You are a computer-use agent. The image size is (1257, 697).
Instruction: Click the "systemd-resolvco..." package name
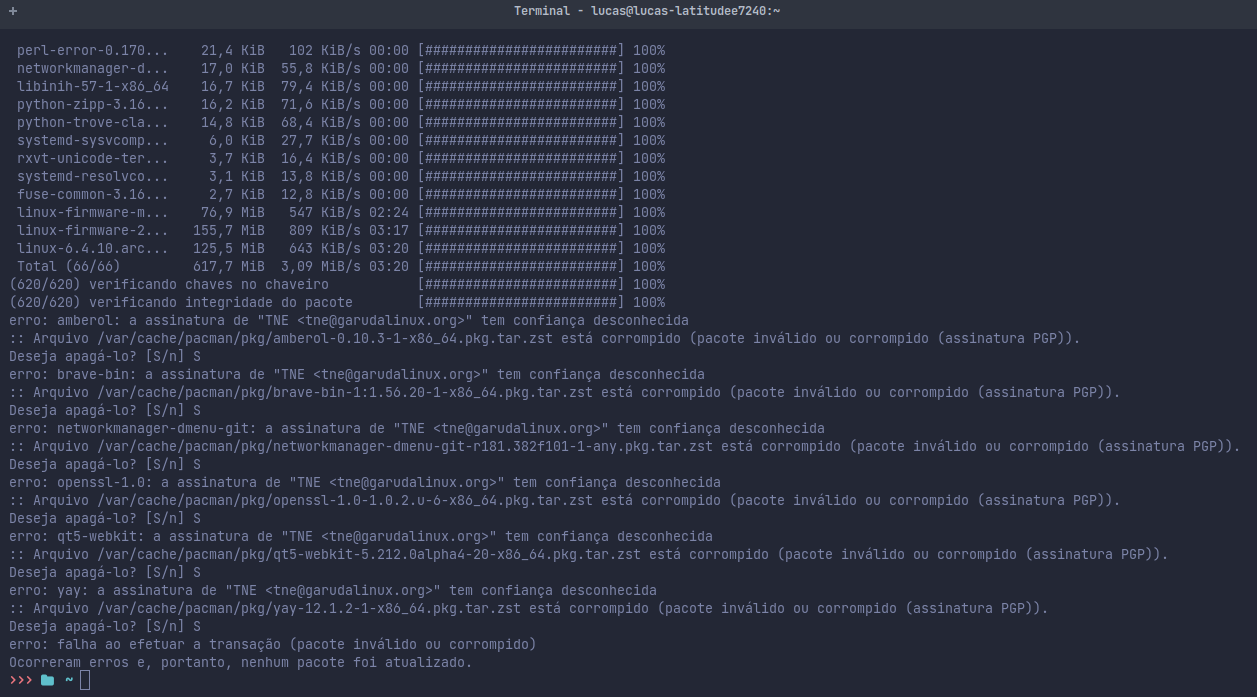tap(92, 176)
